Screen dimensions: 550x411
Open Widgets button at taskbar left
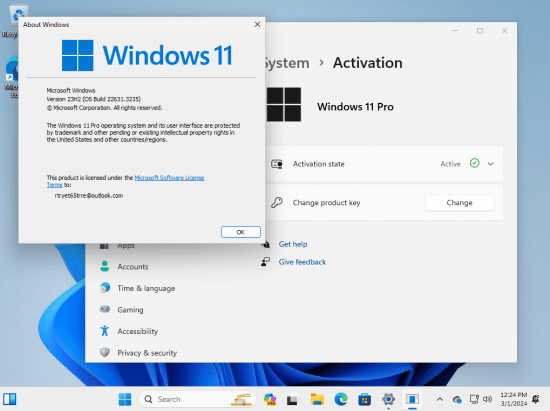click(9, 399)
